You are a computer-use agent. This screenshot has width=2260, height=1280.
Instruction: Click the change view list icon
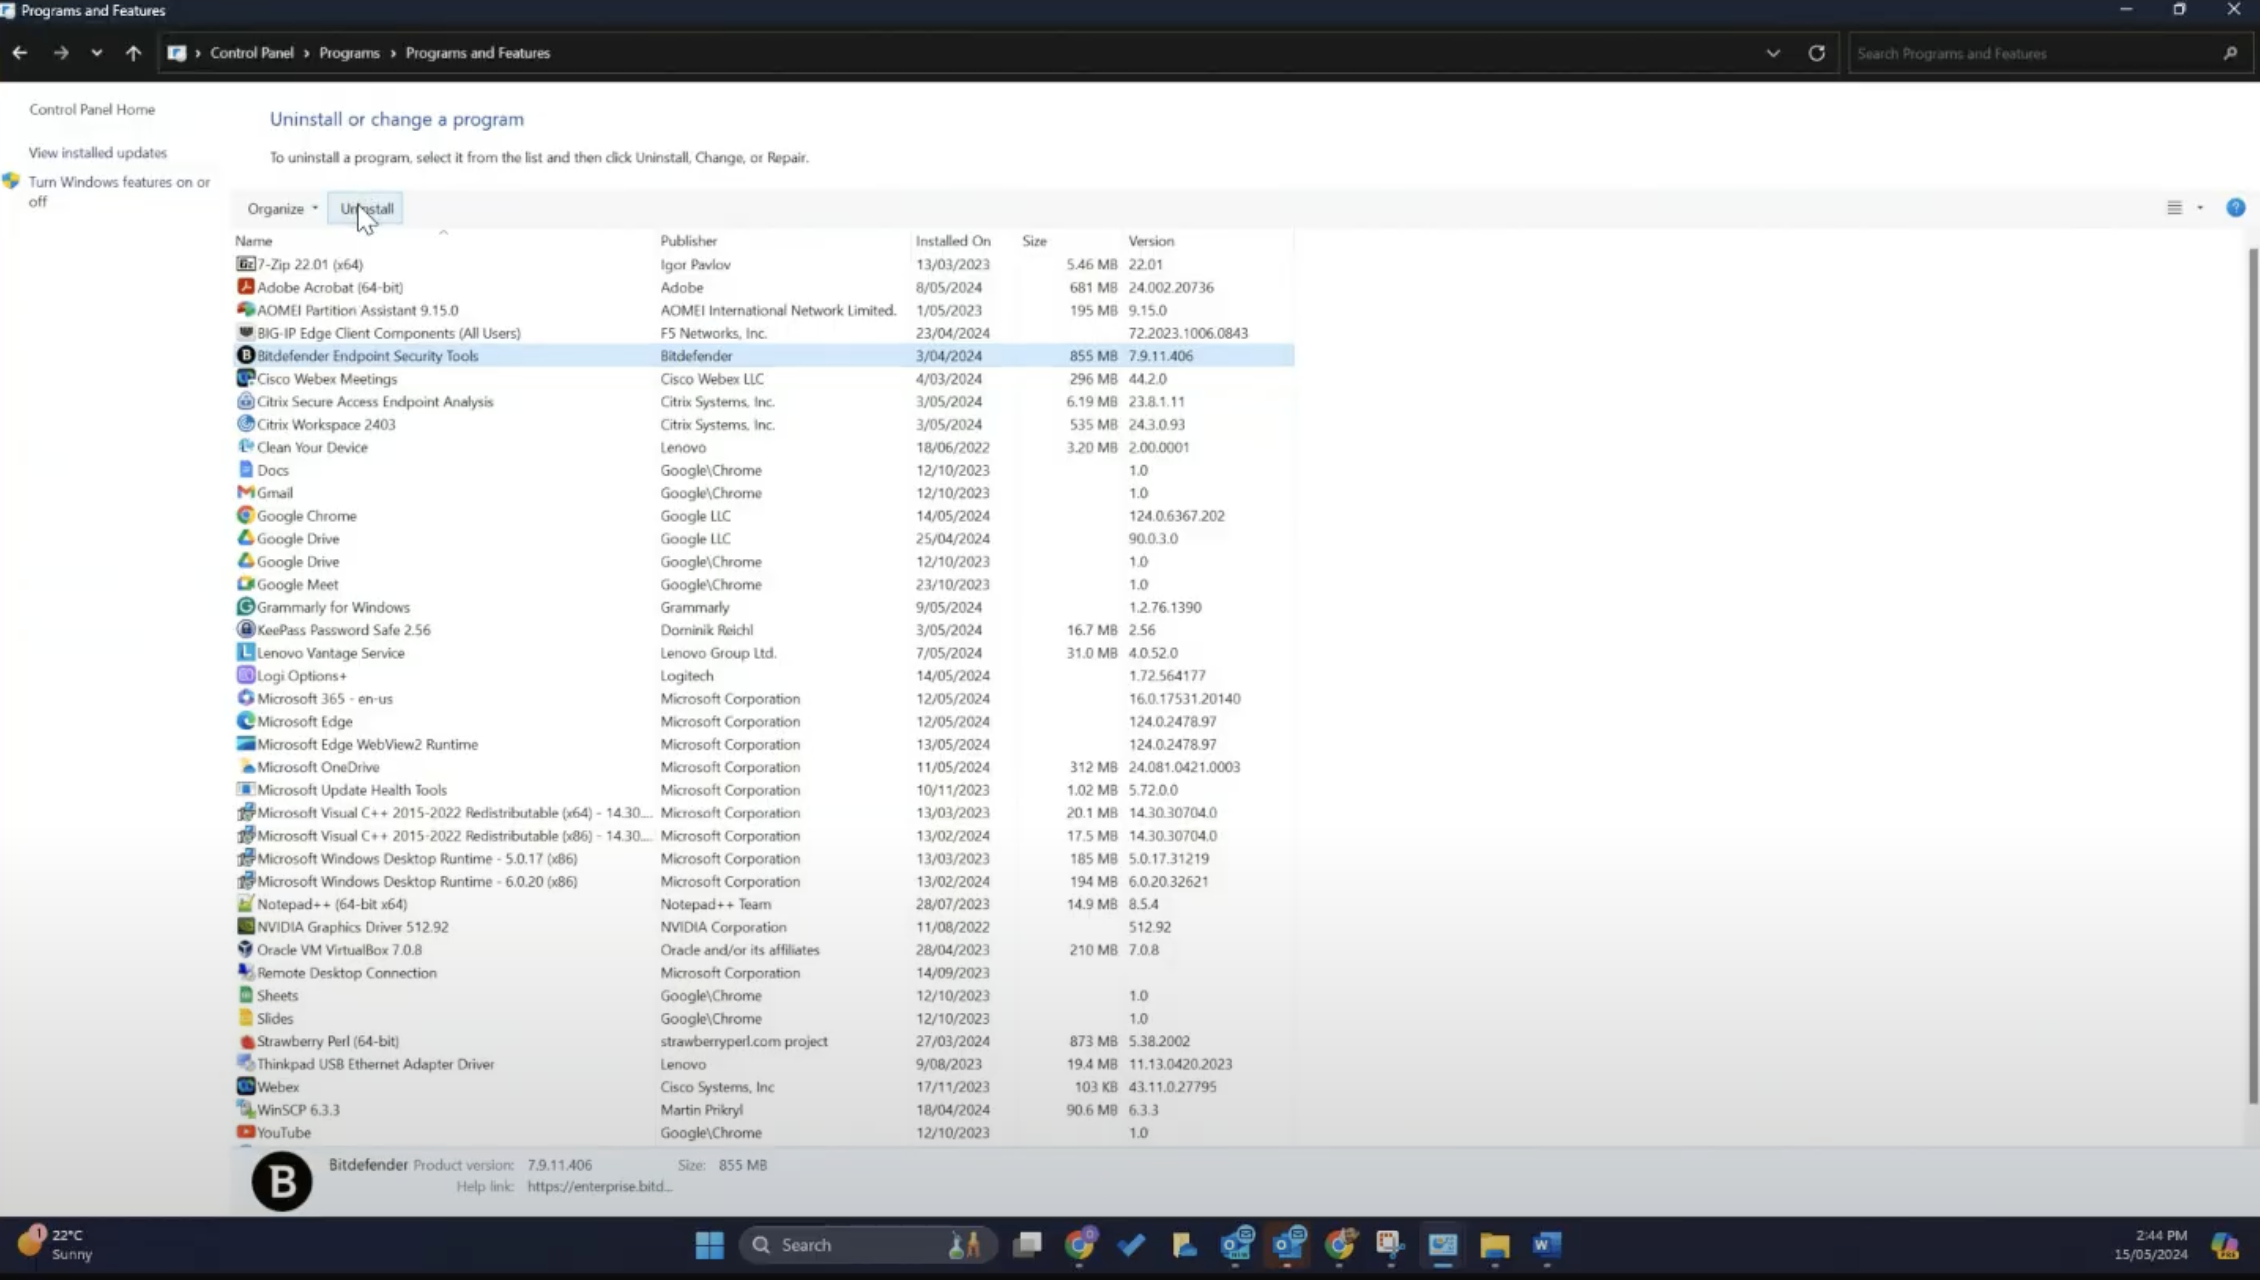2174,208
